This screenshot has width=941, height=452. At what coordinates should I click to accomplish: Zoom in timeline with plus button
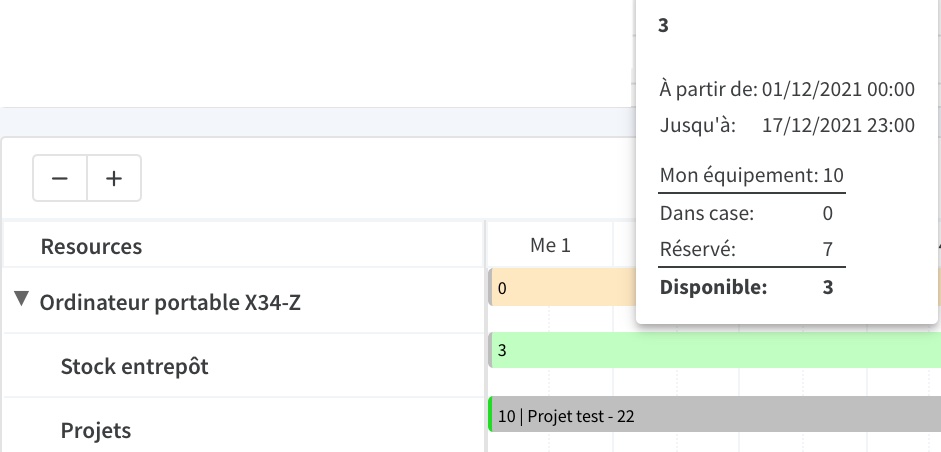tap(114, 178)
